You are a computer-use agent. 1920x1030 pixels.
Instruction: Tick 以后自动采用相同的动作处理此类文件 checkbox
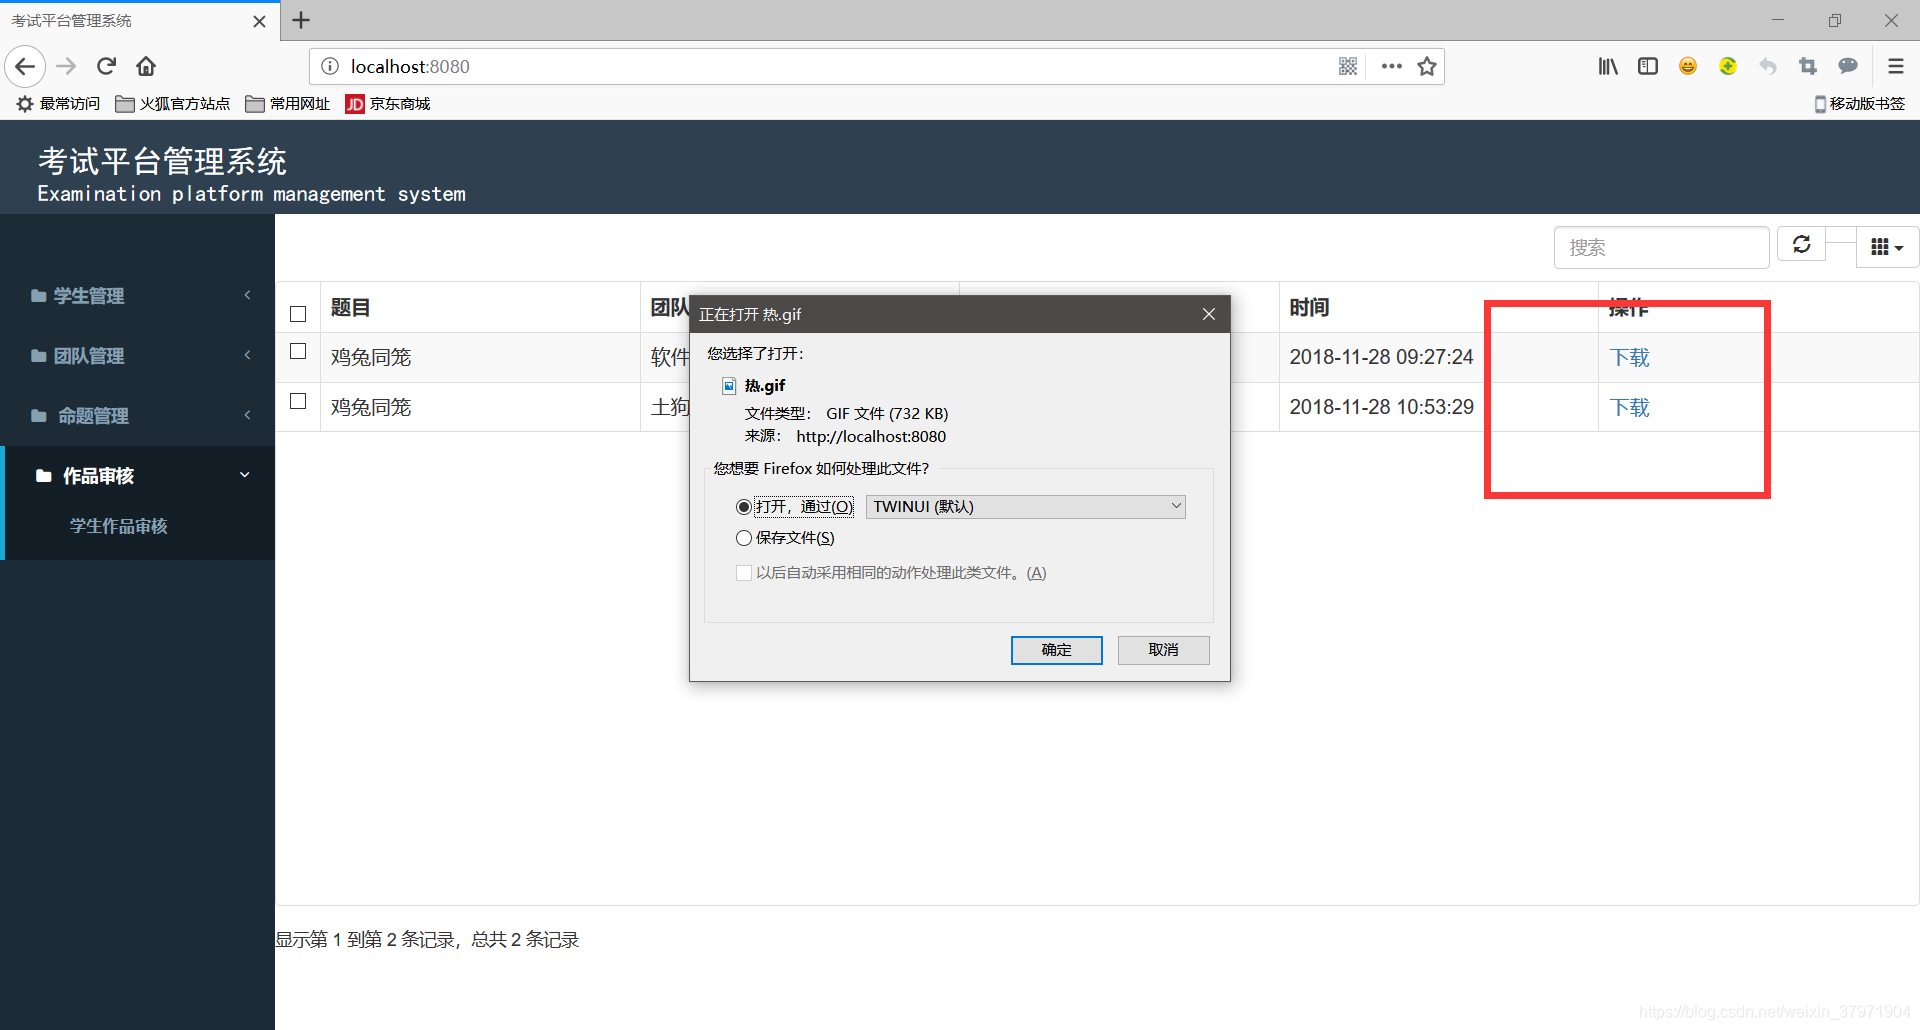click(x=744, y=573)
